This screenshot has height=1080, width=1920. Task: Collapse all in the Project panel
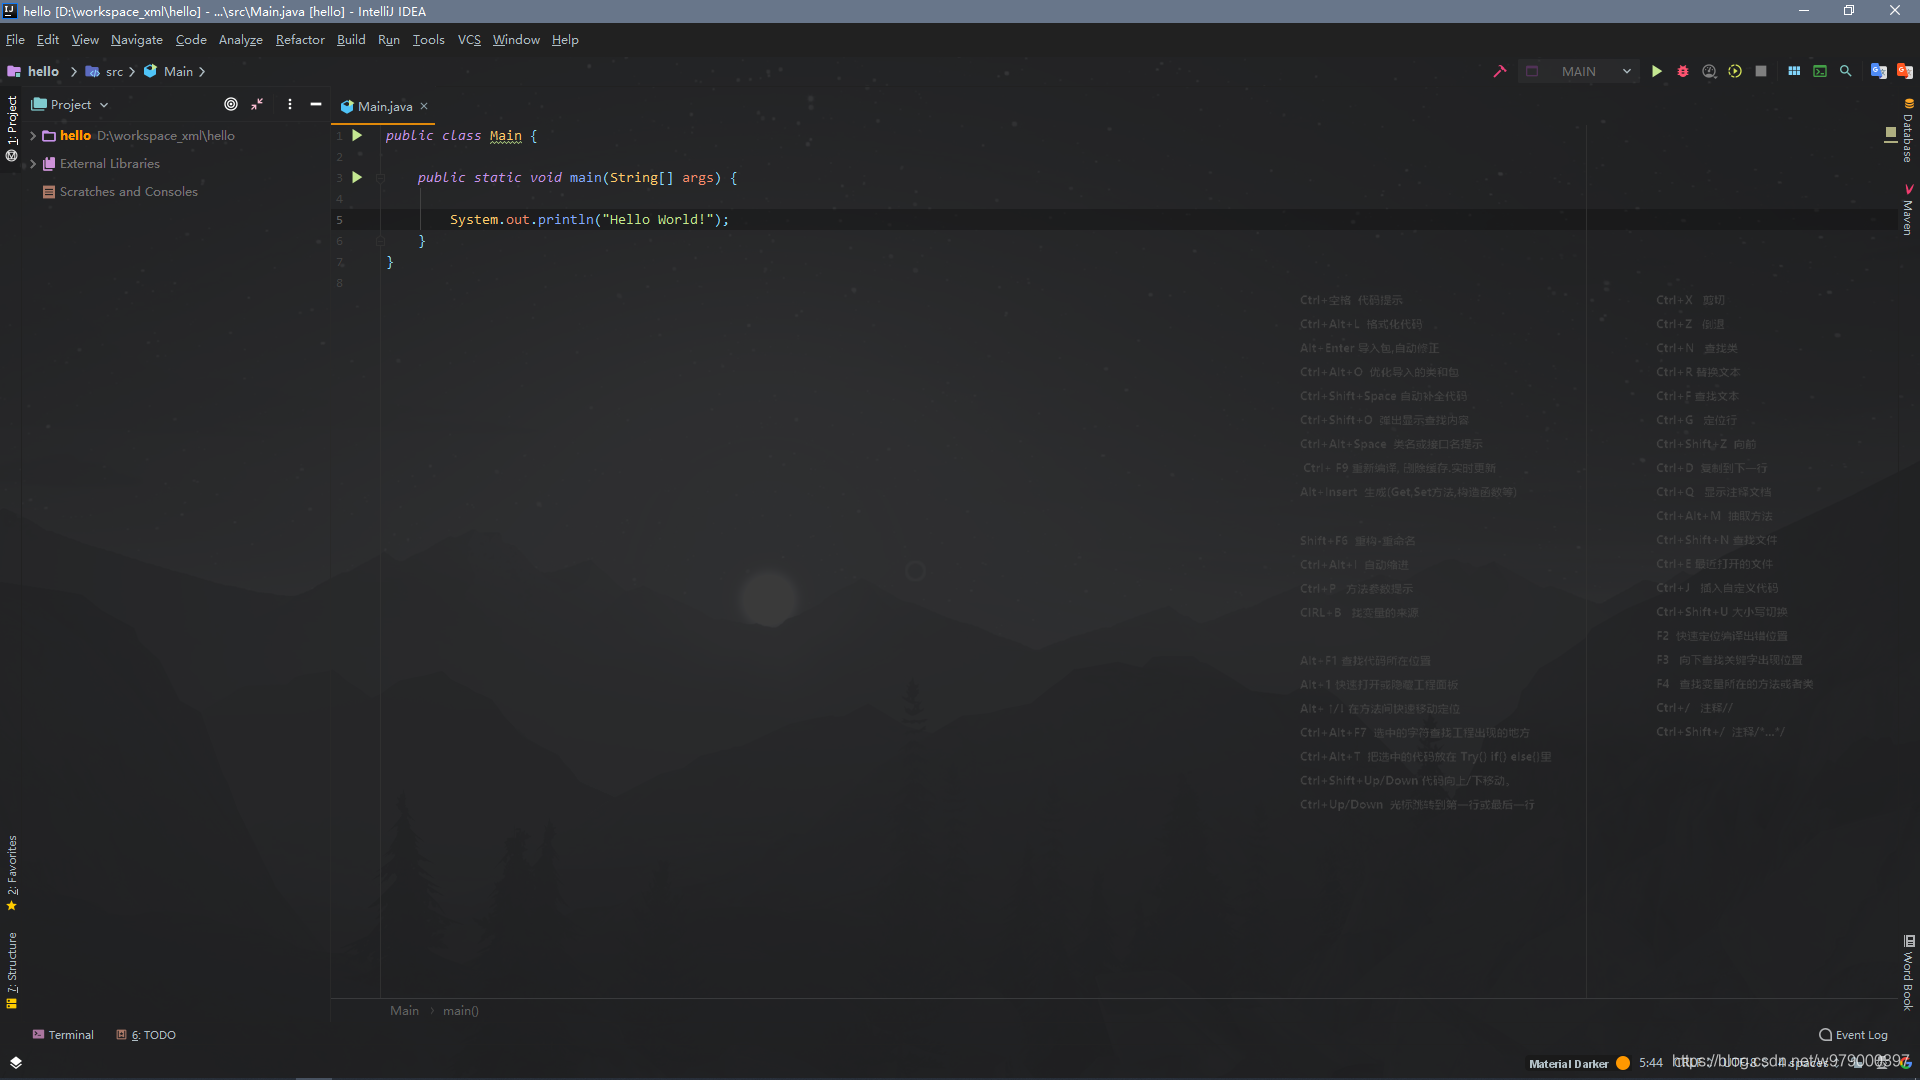click(257, 104)
